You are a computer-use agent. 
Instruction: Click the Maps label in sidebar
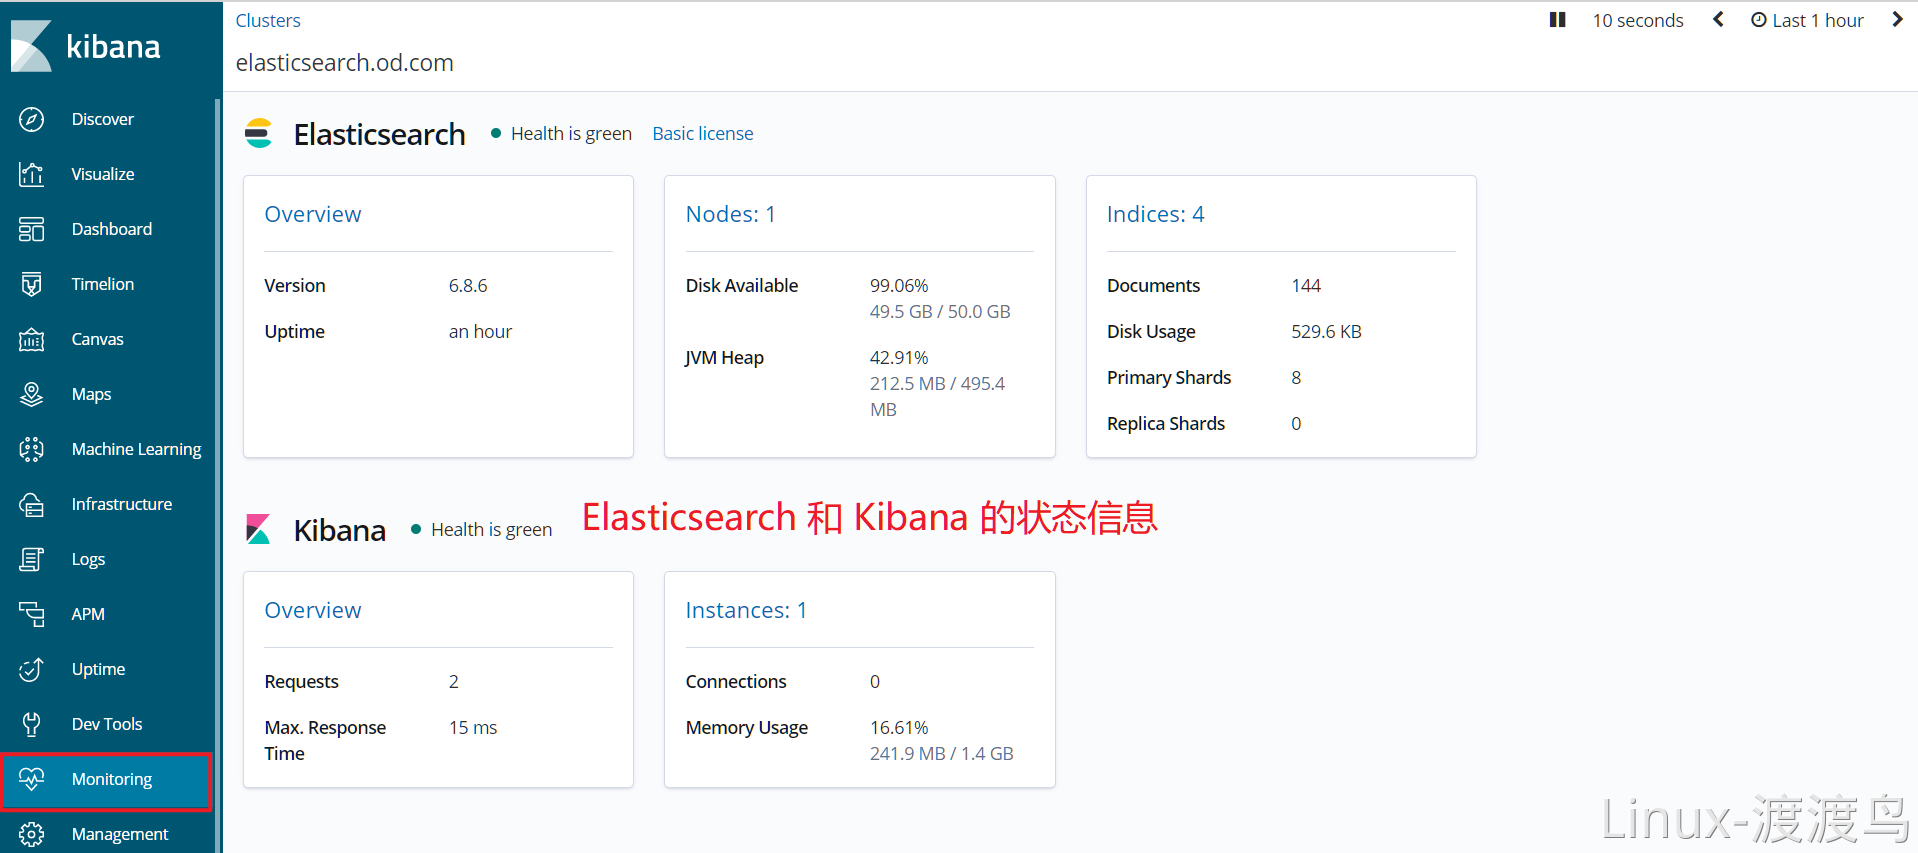point(92,394)
